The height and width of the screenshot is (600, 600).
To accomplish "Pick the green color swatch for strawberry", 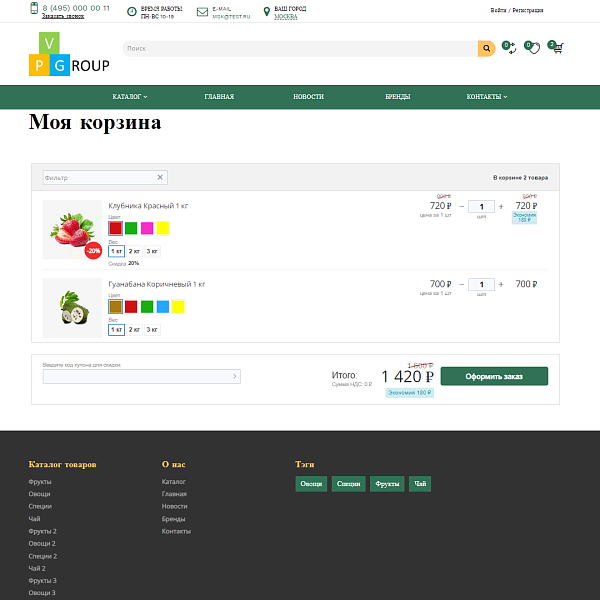I will pos(131,228).
